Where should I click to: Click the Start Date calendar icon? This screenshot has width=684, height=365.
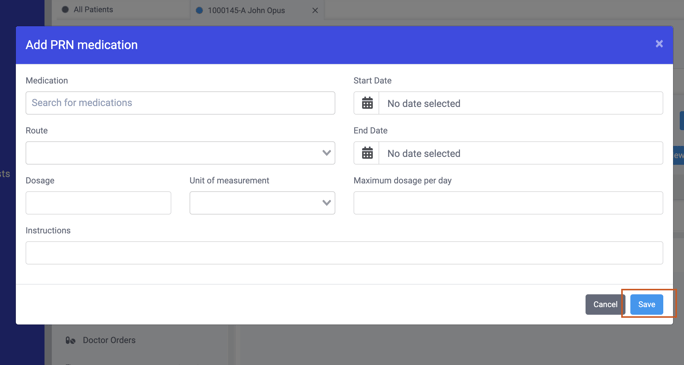[367, 103]
